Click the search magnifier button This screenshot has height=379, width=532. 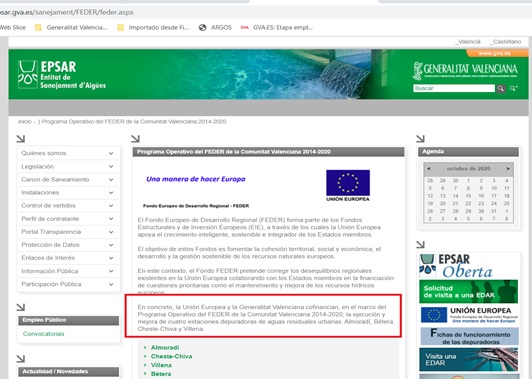(501, 89)
